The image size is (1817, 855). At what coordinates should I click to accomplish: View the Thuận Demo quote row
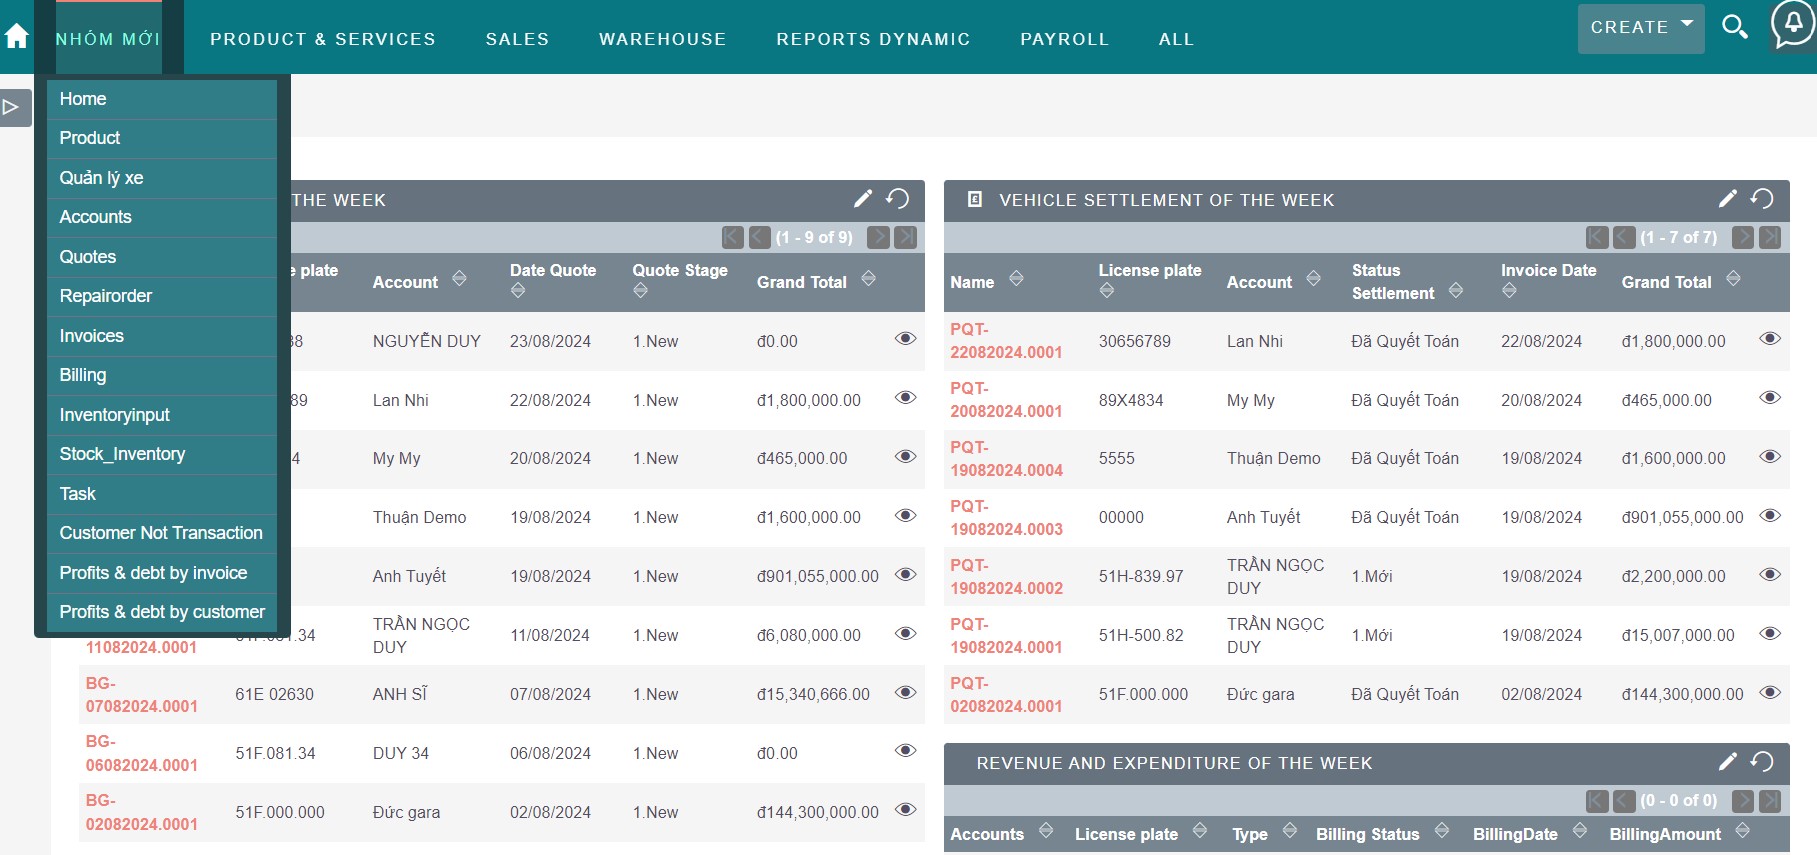905,516
